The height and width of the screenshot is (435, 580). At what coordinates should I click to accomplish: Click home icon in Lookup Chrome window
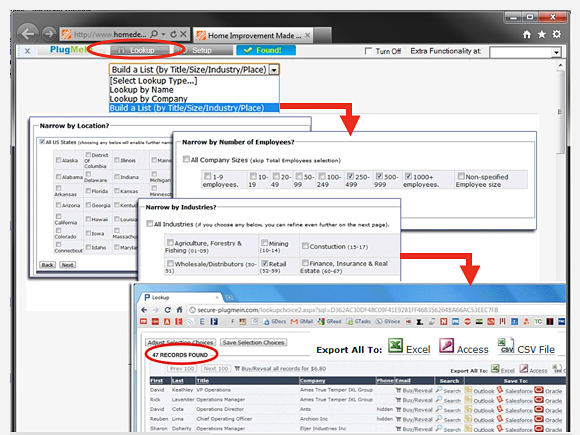coord(179,310)
